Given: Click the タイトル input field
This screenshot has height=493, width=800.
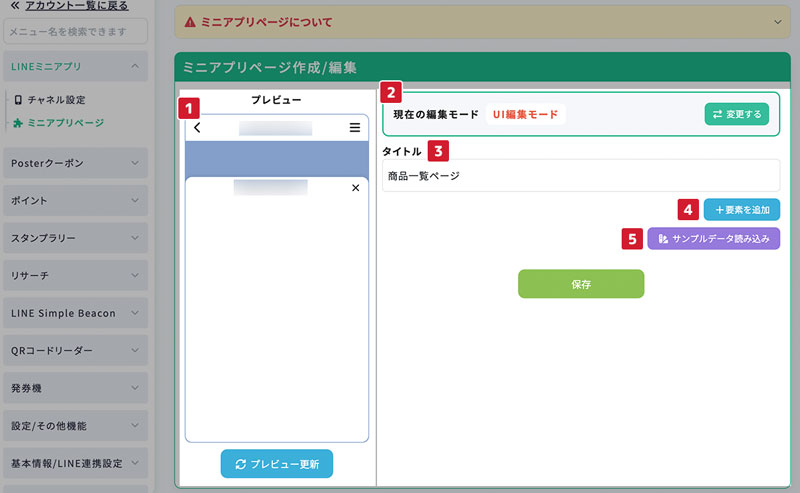Looking at the screenshot, I should tap(580, 174).
